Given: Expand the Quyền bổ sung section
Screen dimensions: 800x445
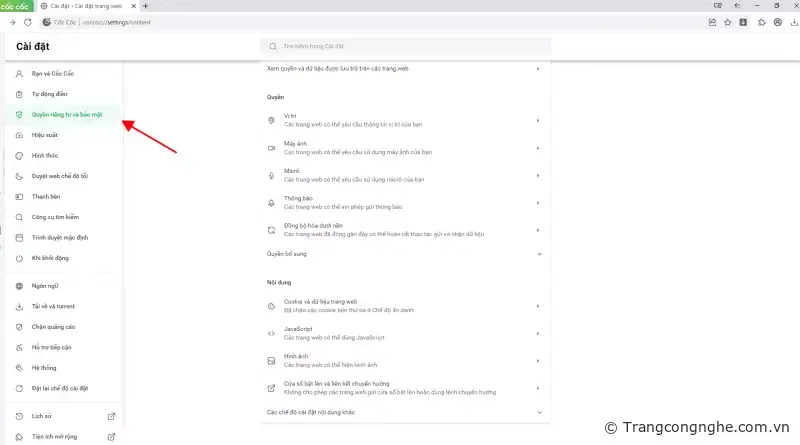Looking at the screenshot, I should tap(403, 254).
